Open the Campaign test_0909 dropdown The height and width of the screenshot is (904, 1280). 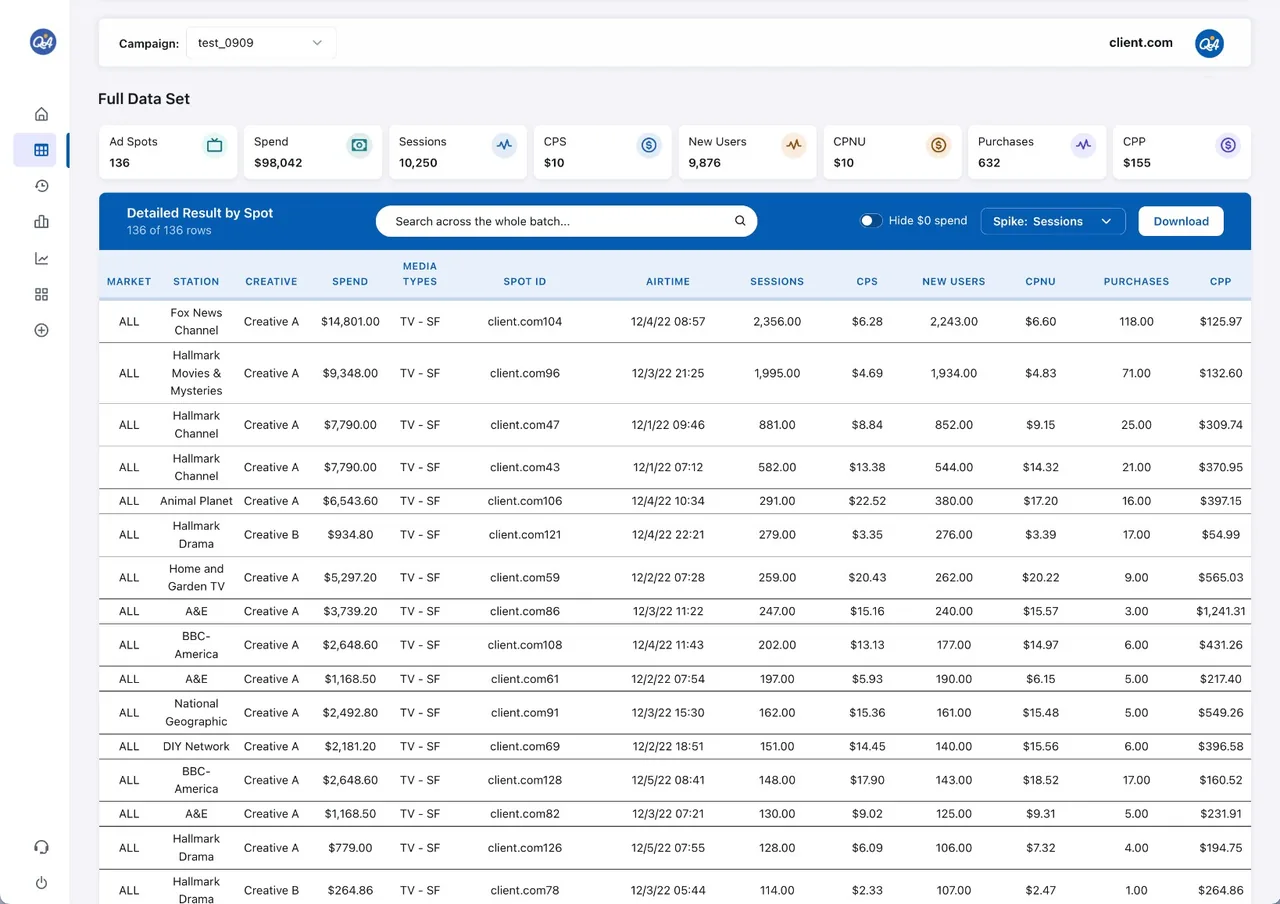coord(261,43)
